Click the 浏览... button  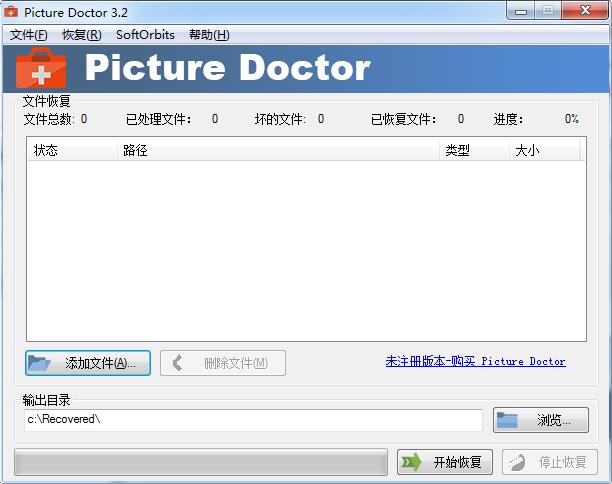pos(541,420)
